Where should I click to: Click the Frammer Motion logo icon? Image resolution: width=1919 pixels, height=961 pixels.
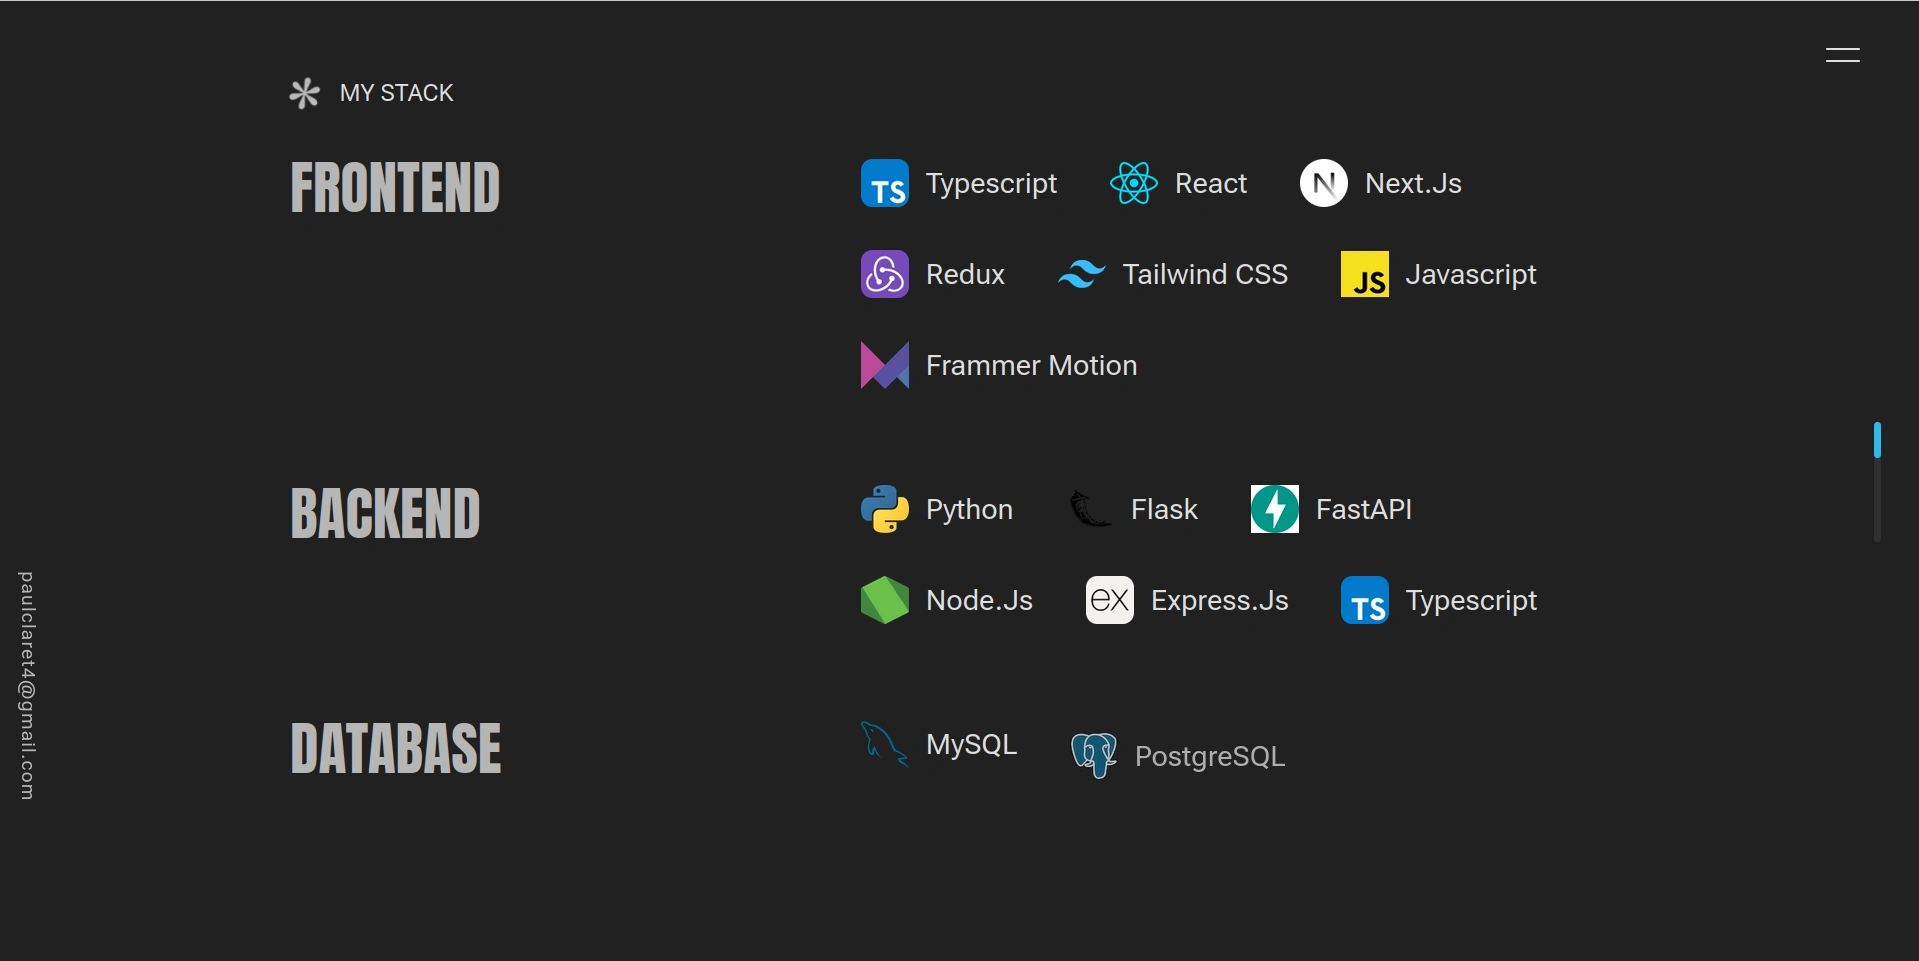point(885,365)
